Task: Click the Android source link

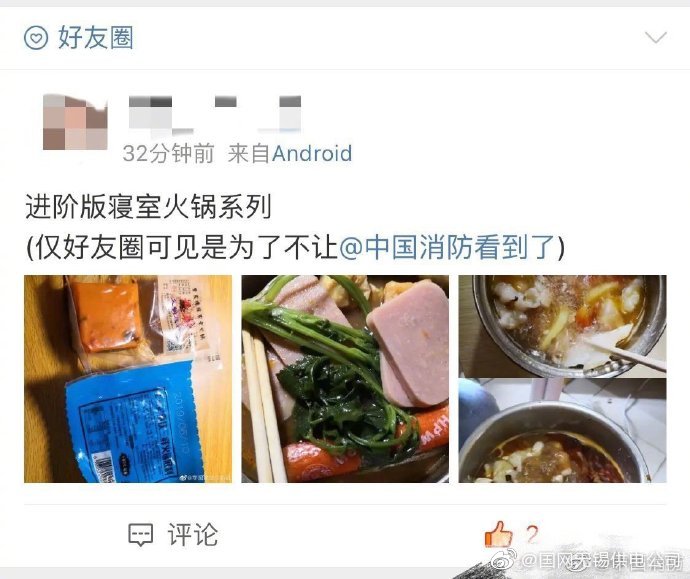Action: 312,154
